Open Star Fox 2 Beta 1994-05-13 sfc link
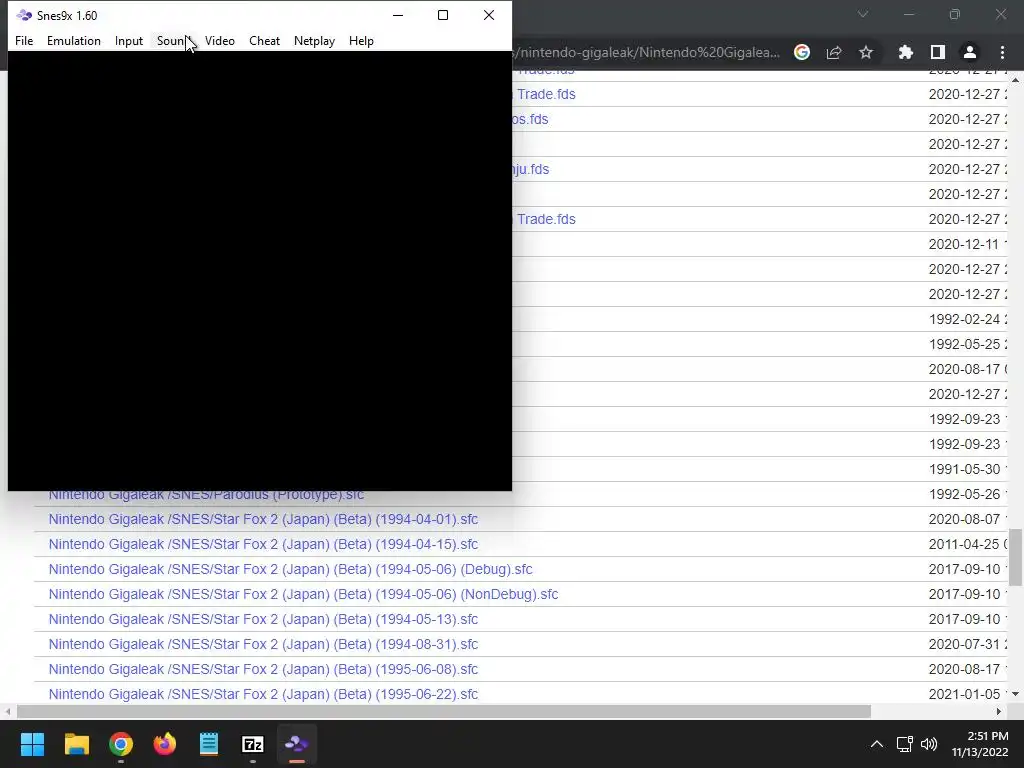Image resolution: width=1024 pixels, height=768 pixels. pyautogui.click(x=263, y=619)
